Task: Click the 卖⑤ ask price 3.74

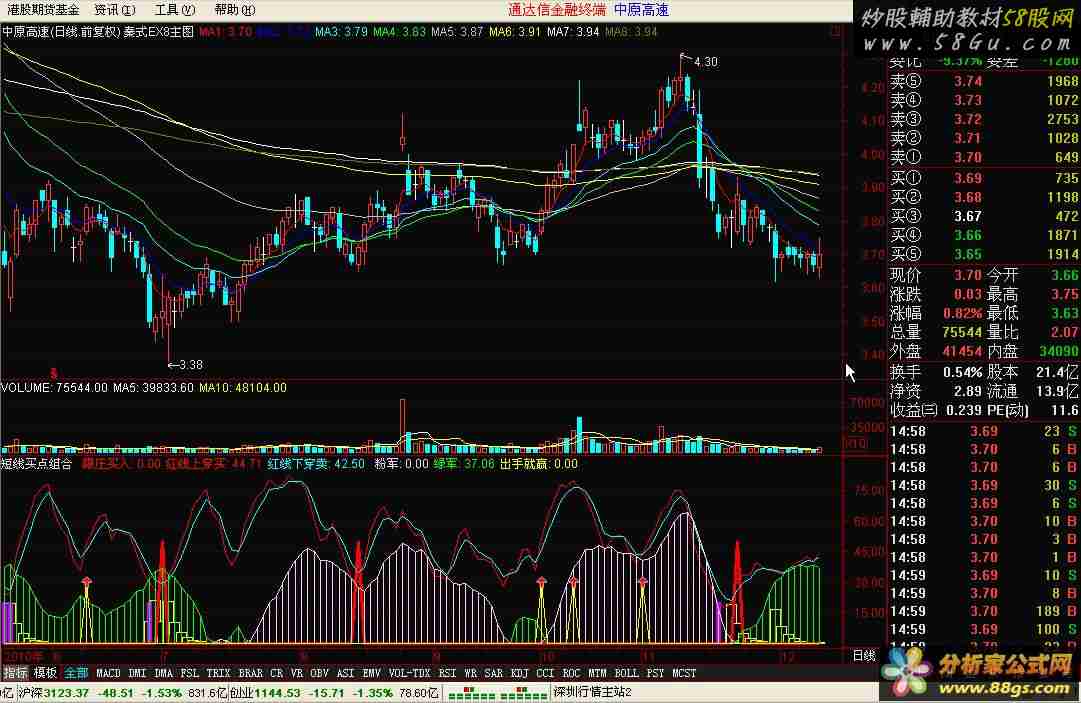Action: (x=968, y=81)
